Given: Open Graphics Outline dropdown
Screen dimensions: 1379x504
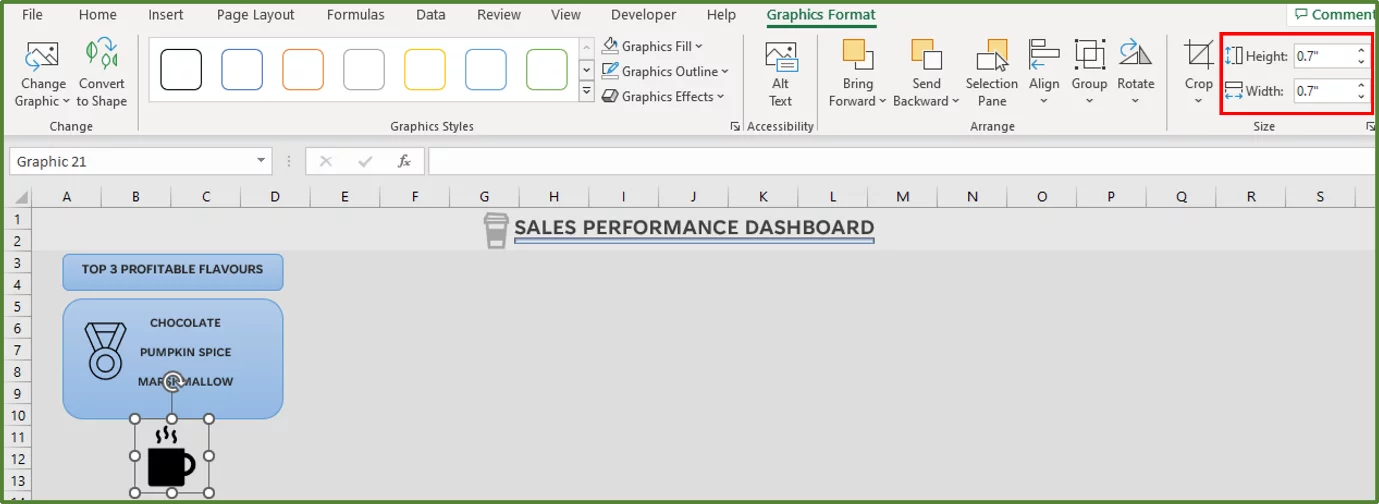Looking at the screenshot, I should pos(665,71).
